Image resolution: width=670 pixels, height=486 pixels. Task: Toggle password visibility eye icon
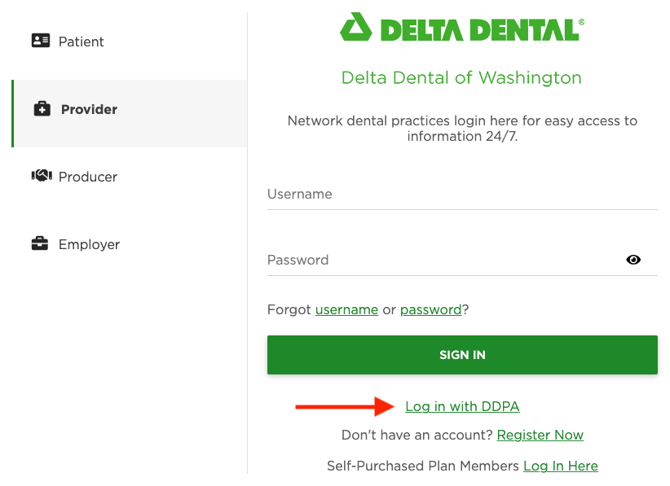[x=633, y=260]
